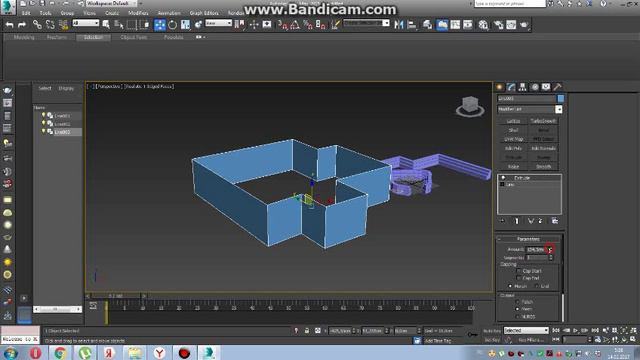
Task: Open the Workspace Default dropdown
Action: pyautogui.click(x=111, y=3)
